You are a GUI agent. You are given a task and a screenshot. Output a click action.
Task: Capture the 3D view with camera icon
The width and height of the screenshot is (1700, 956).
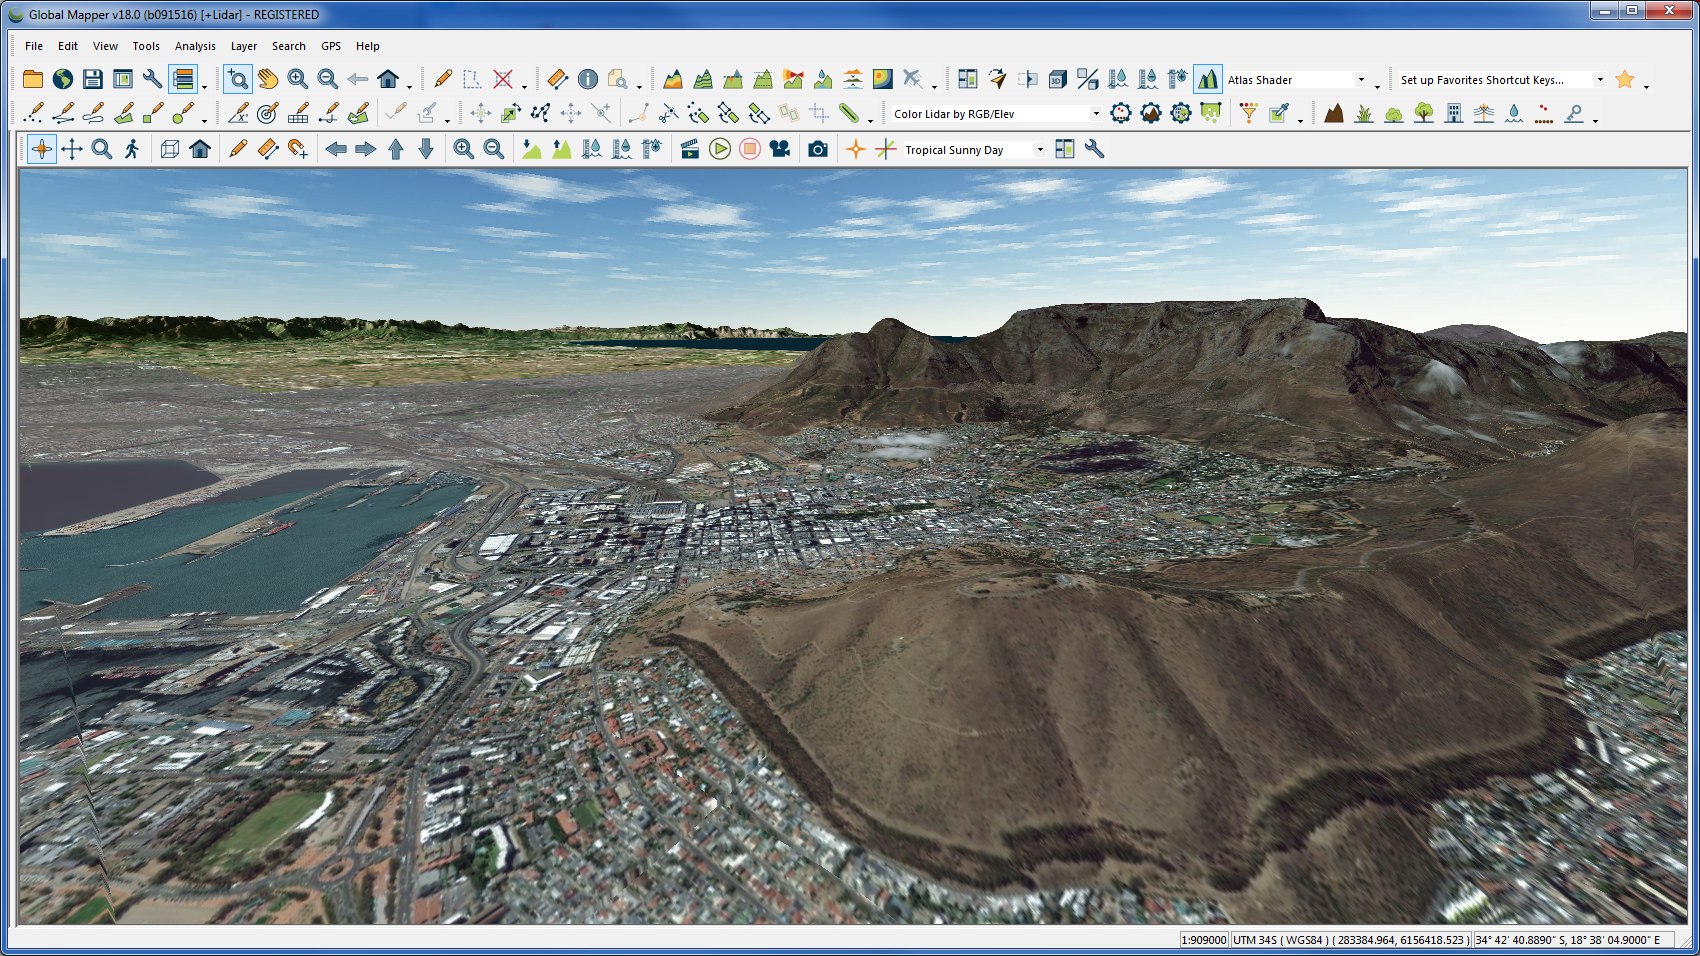818,149
